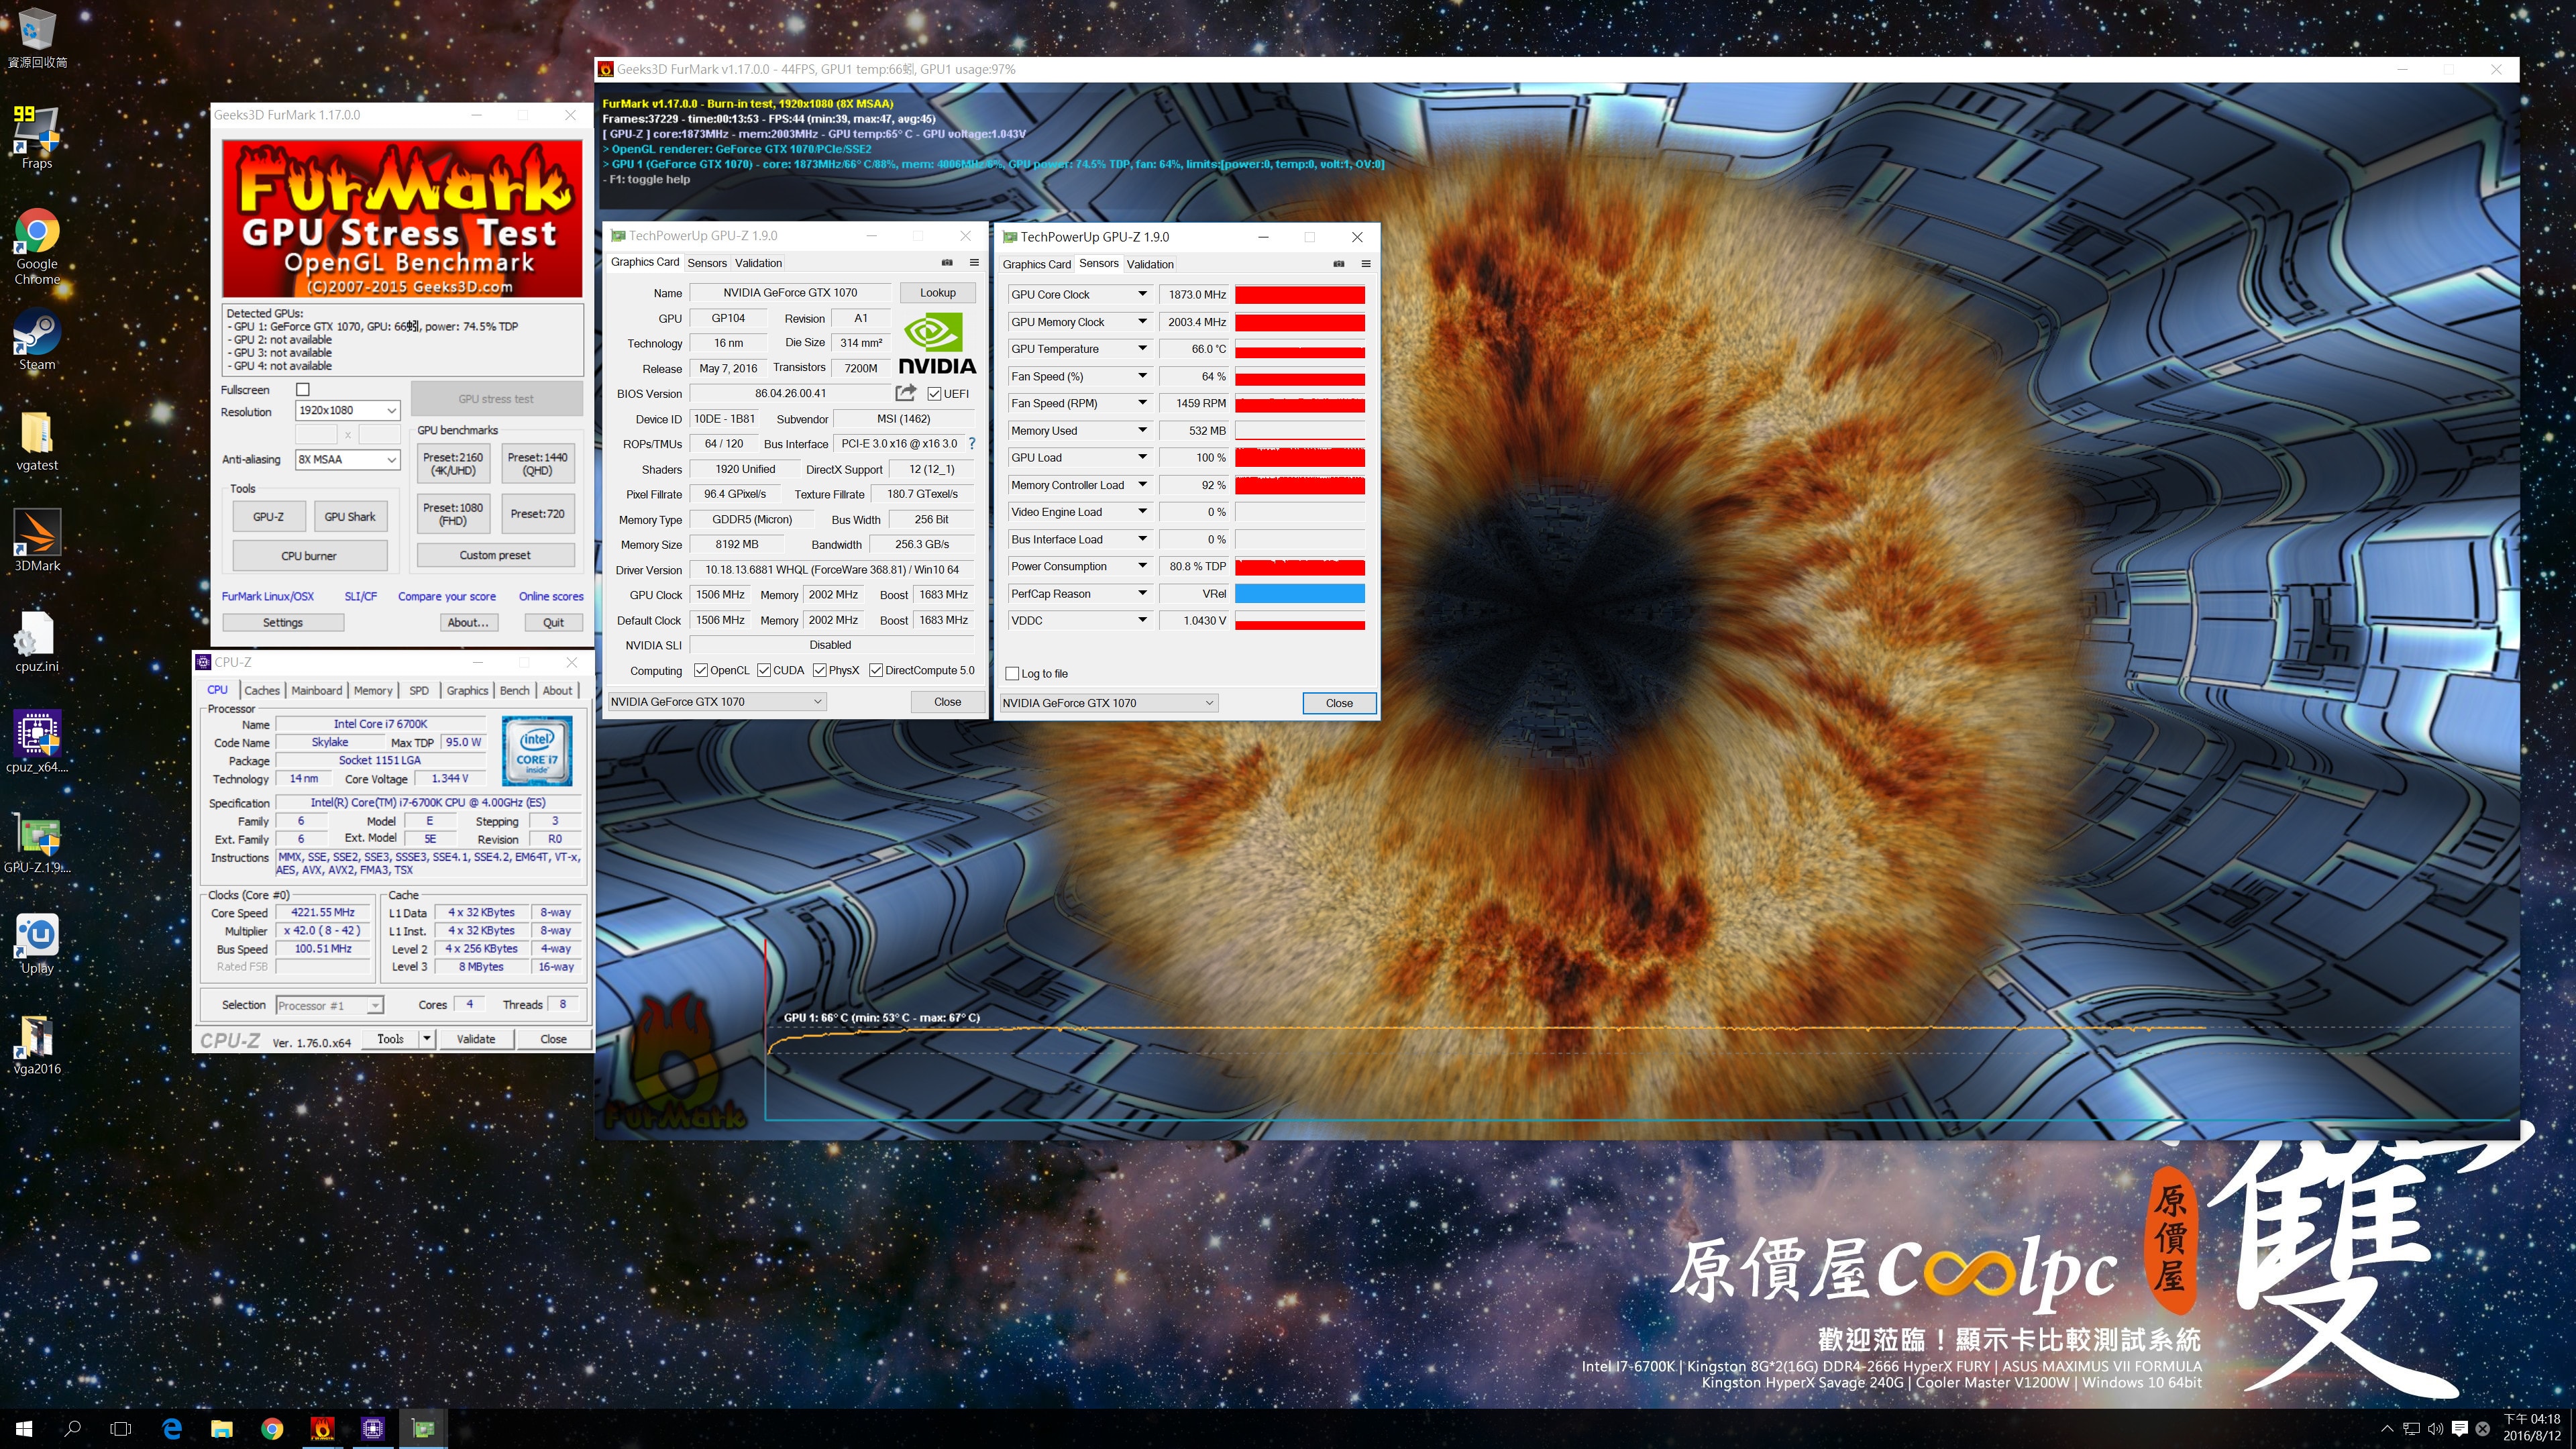Click the GPU Core Clock red sensor graph

(x=1299, y=294)
